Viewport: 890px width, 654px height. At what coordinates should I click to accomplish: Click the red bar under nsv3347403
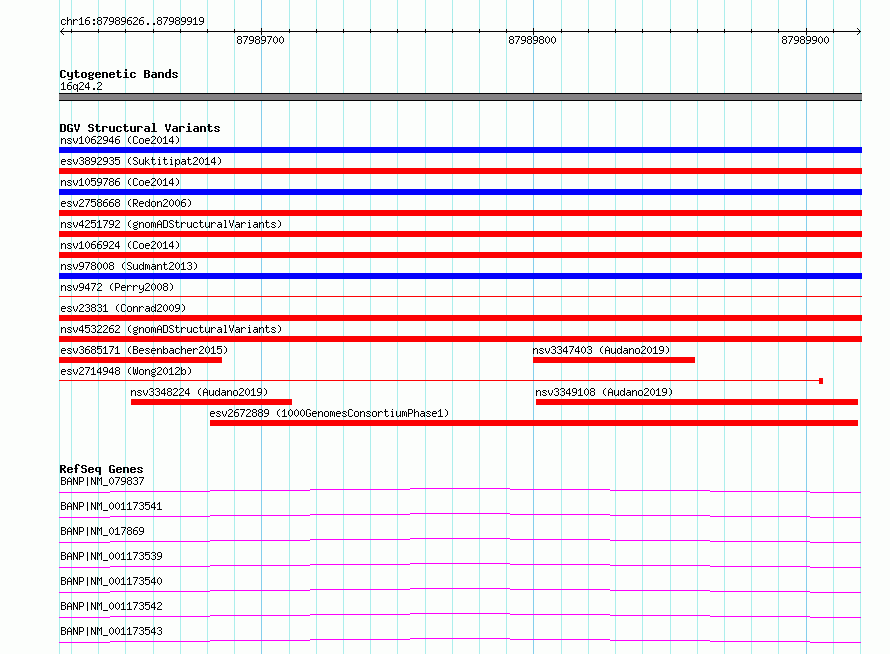pos(614,360)
